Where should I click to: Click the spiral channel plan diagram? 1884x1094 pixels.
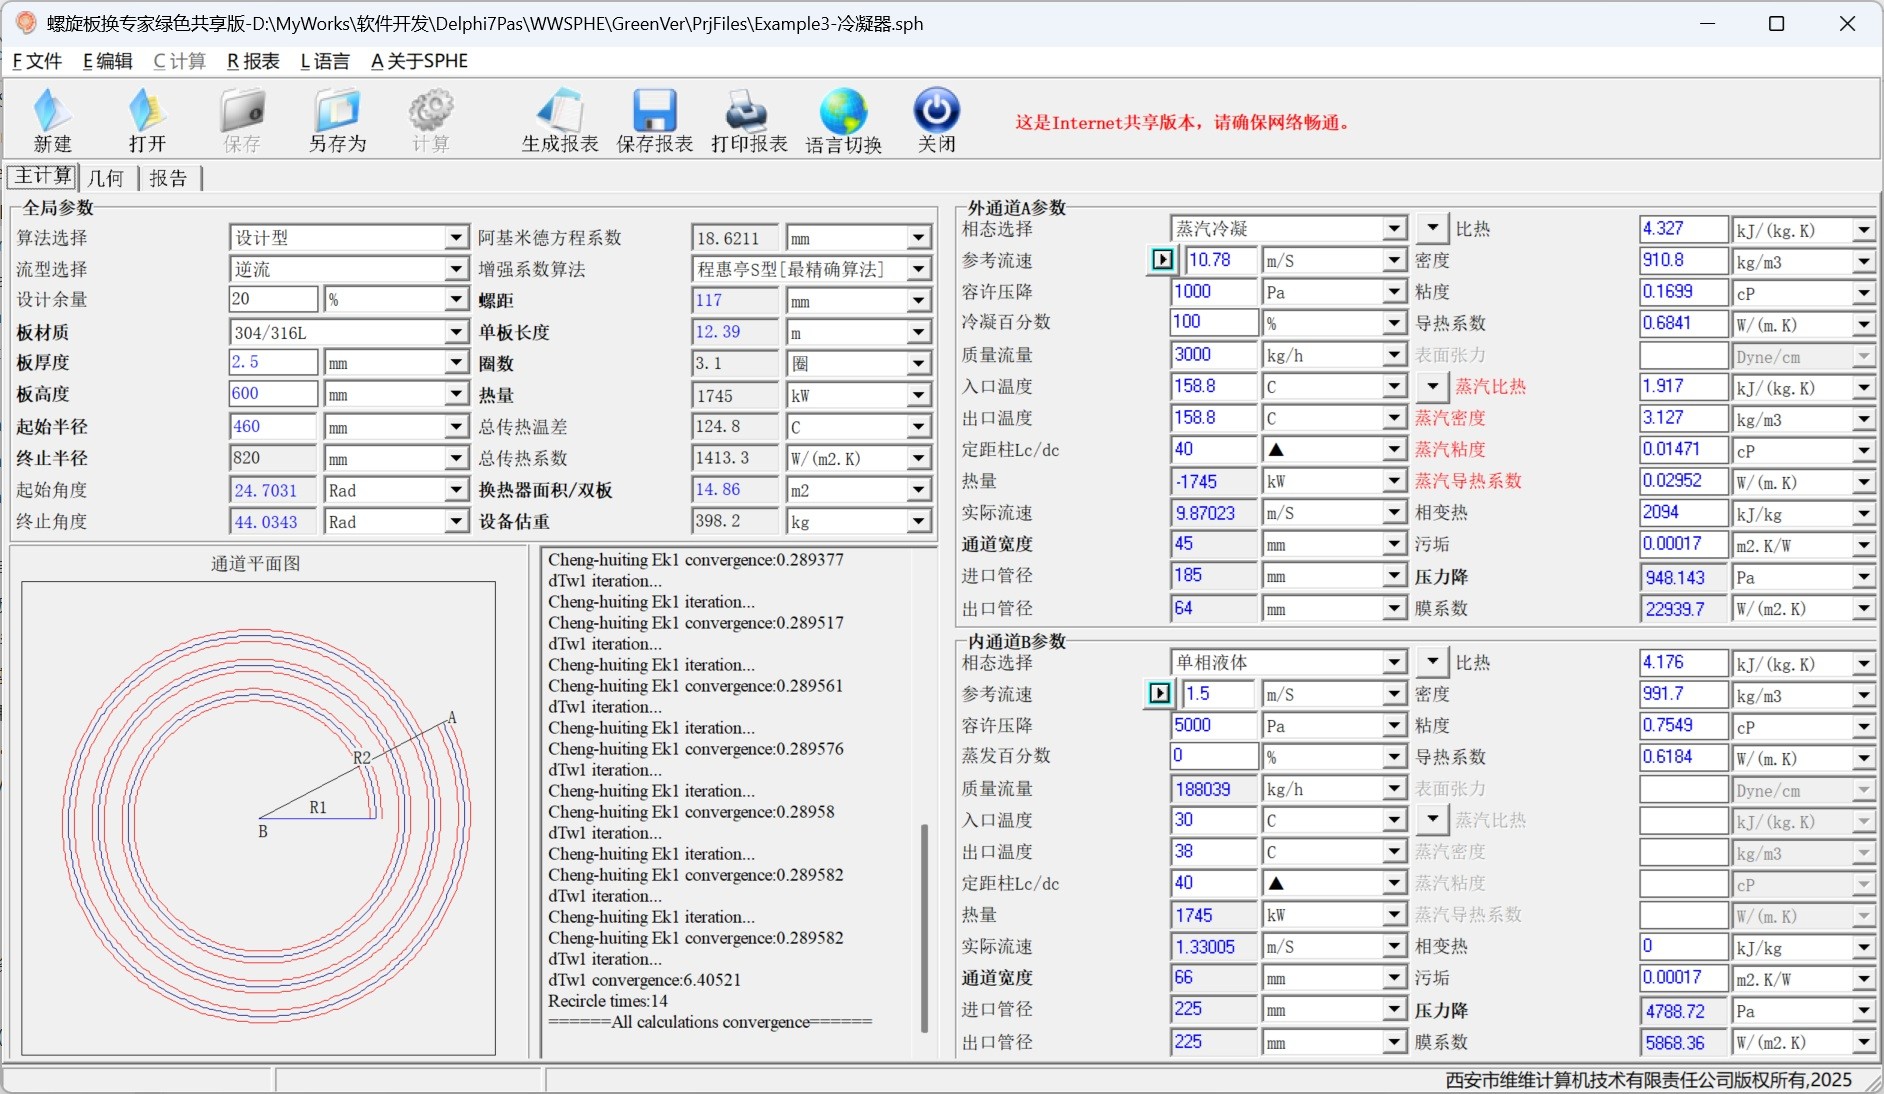[x=258, y=817]
